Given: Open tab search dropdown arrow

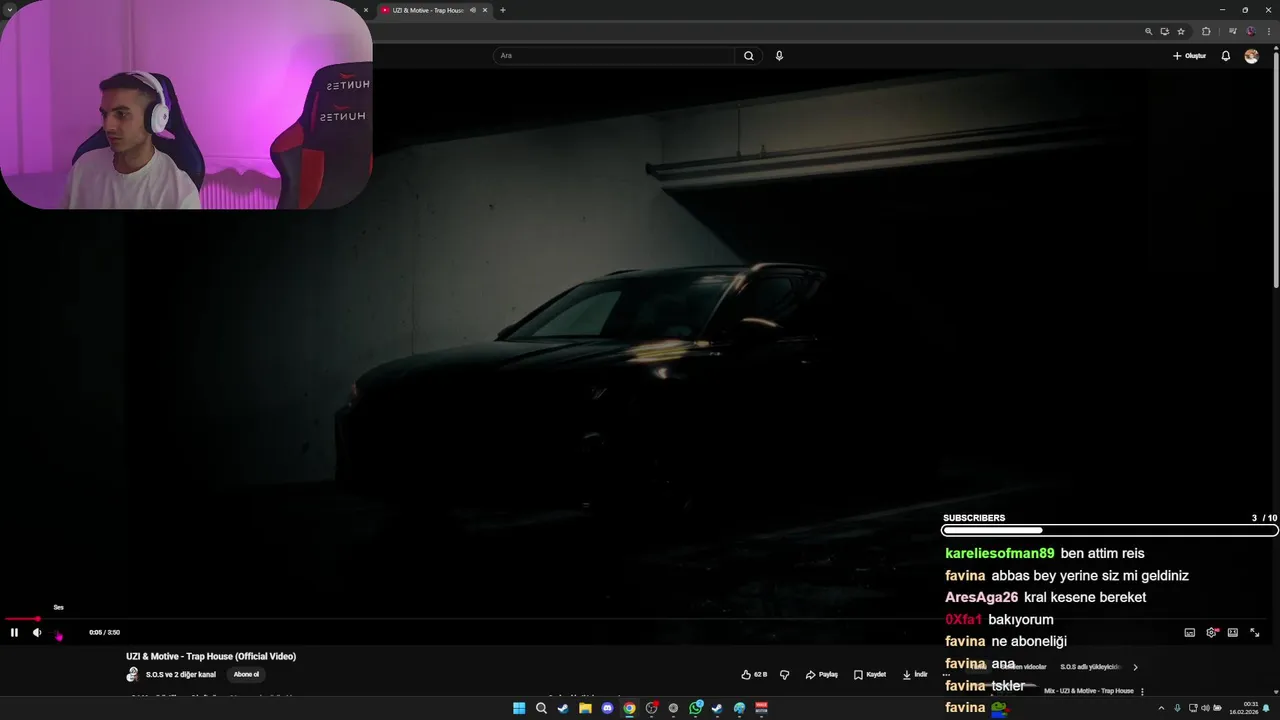Looking at the screenshot, I should pos(10,10).
